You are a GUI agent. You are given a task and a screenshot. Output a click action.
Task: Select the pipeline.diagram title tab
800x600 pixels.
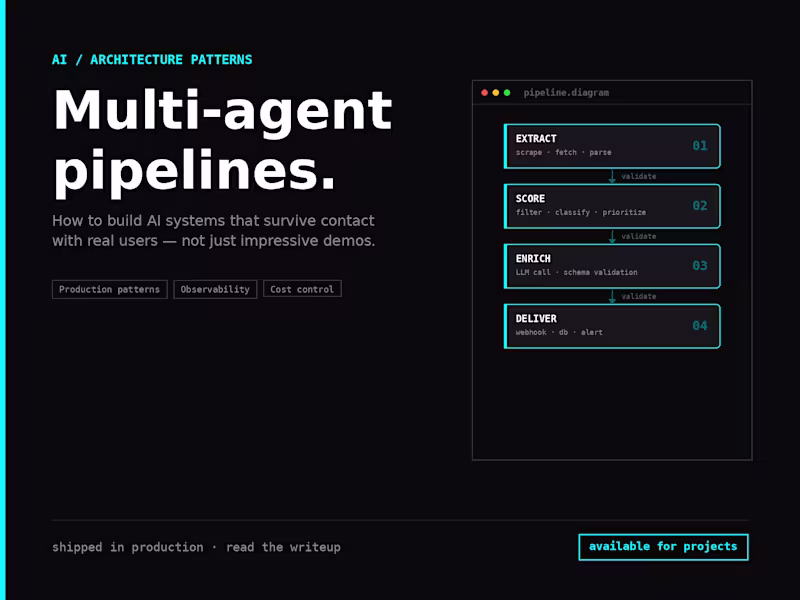click(x=565, y=92)
